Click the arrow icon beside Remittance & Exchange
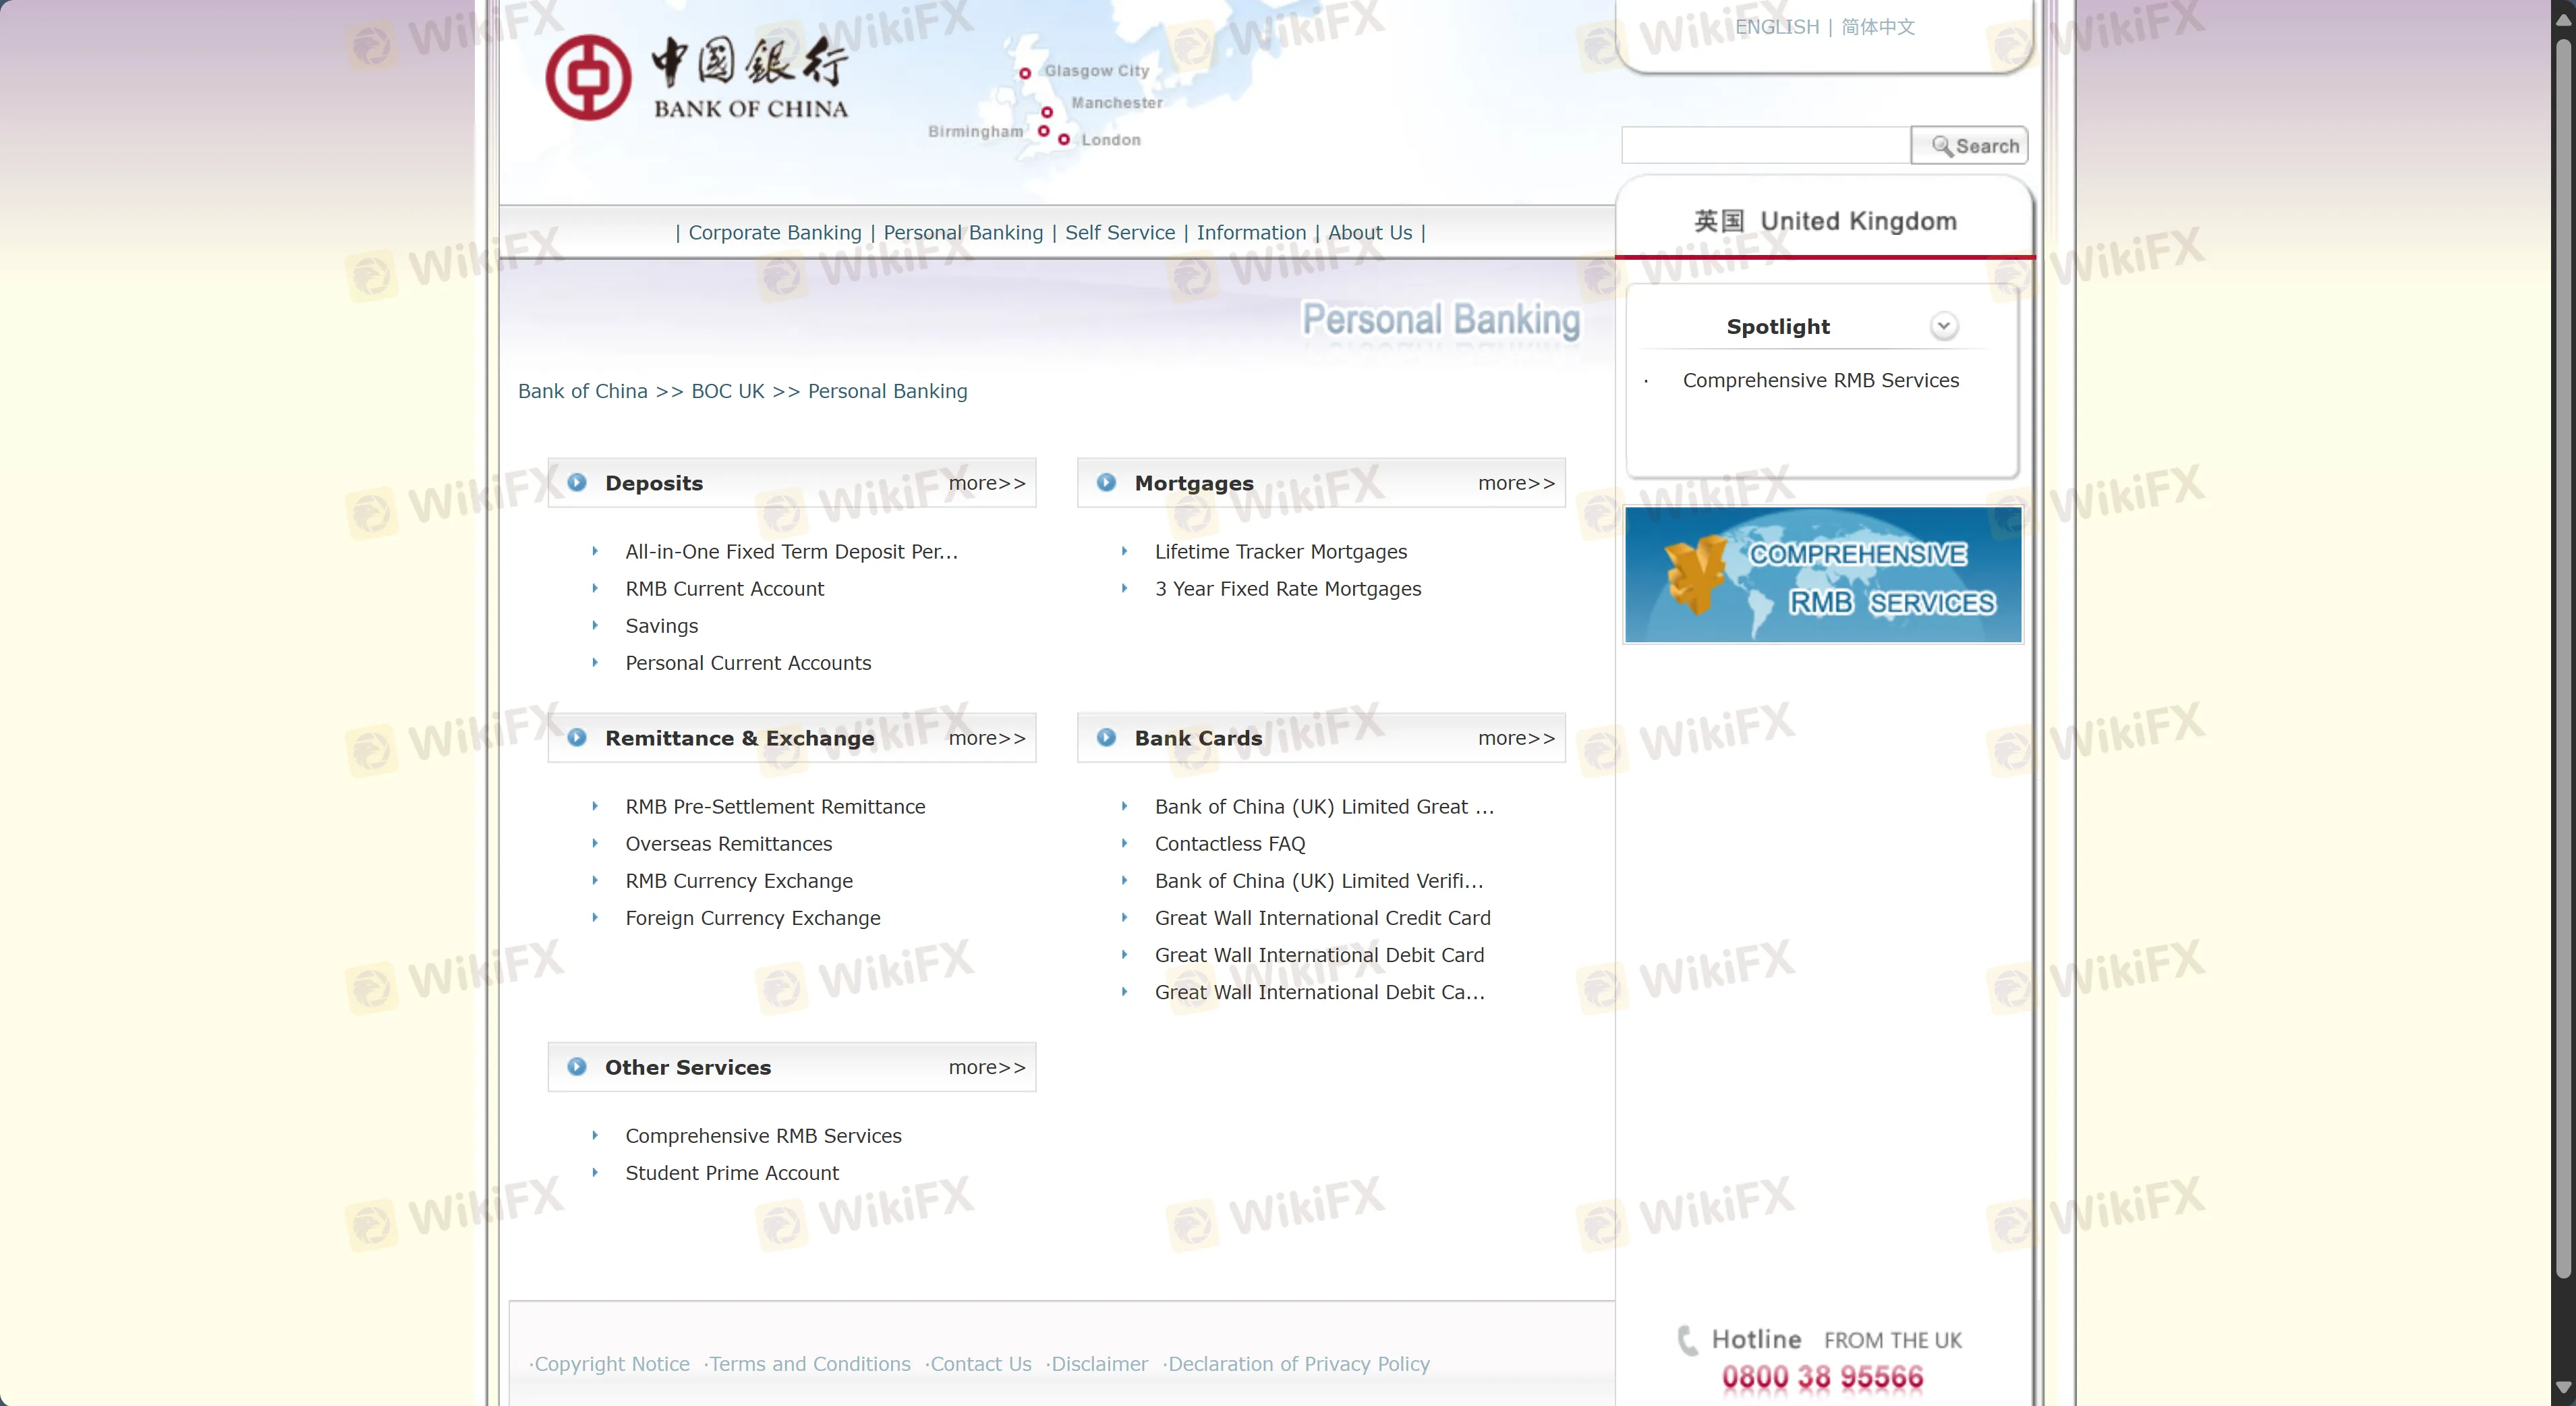 (x=577, y=737)
